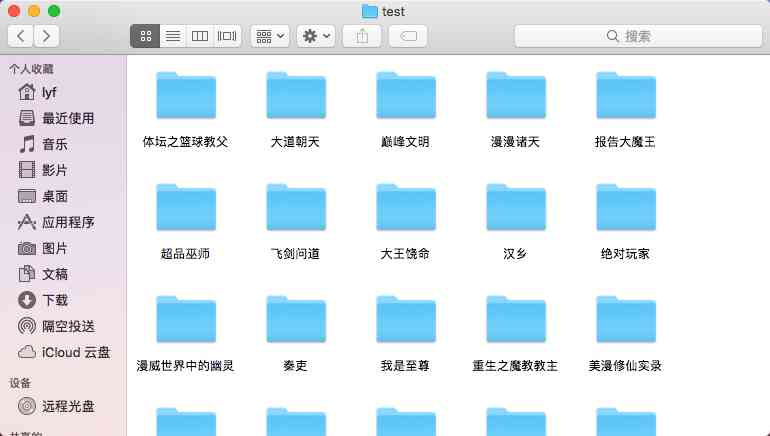Switch to list view
Image resolution: width=770 pixels, height=436 pixels.
pyautogui.click(x=173, y=36)
